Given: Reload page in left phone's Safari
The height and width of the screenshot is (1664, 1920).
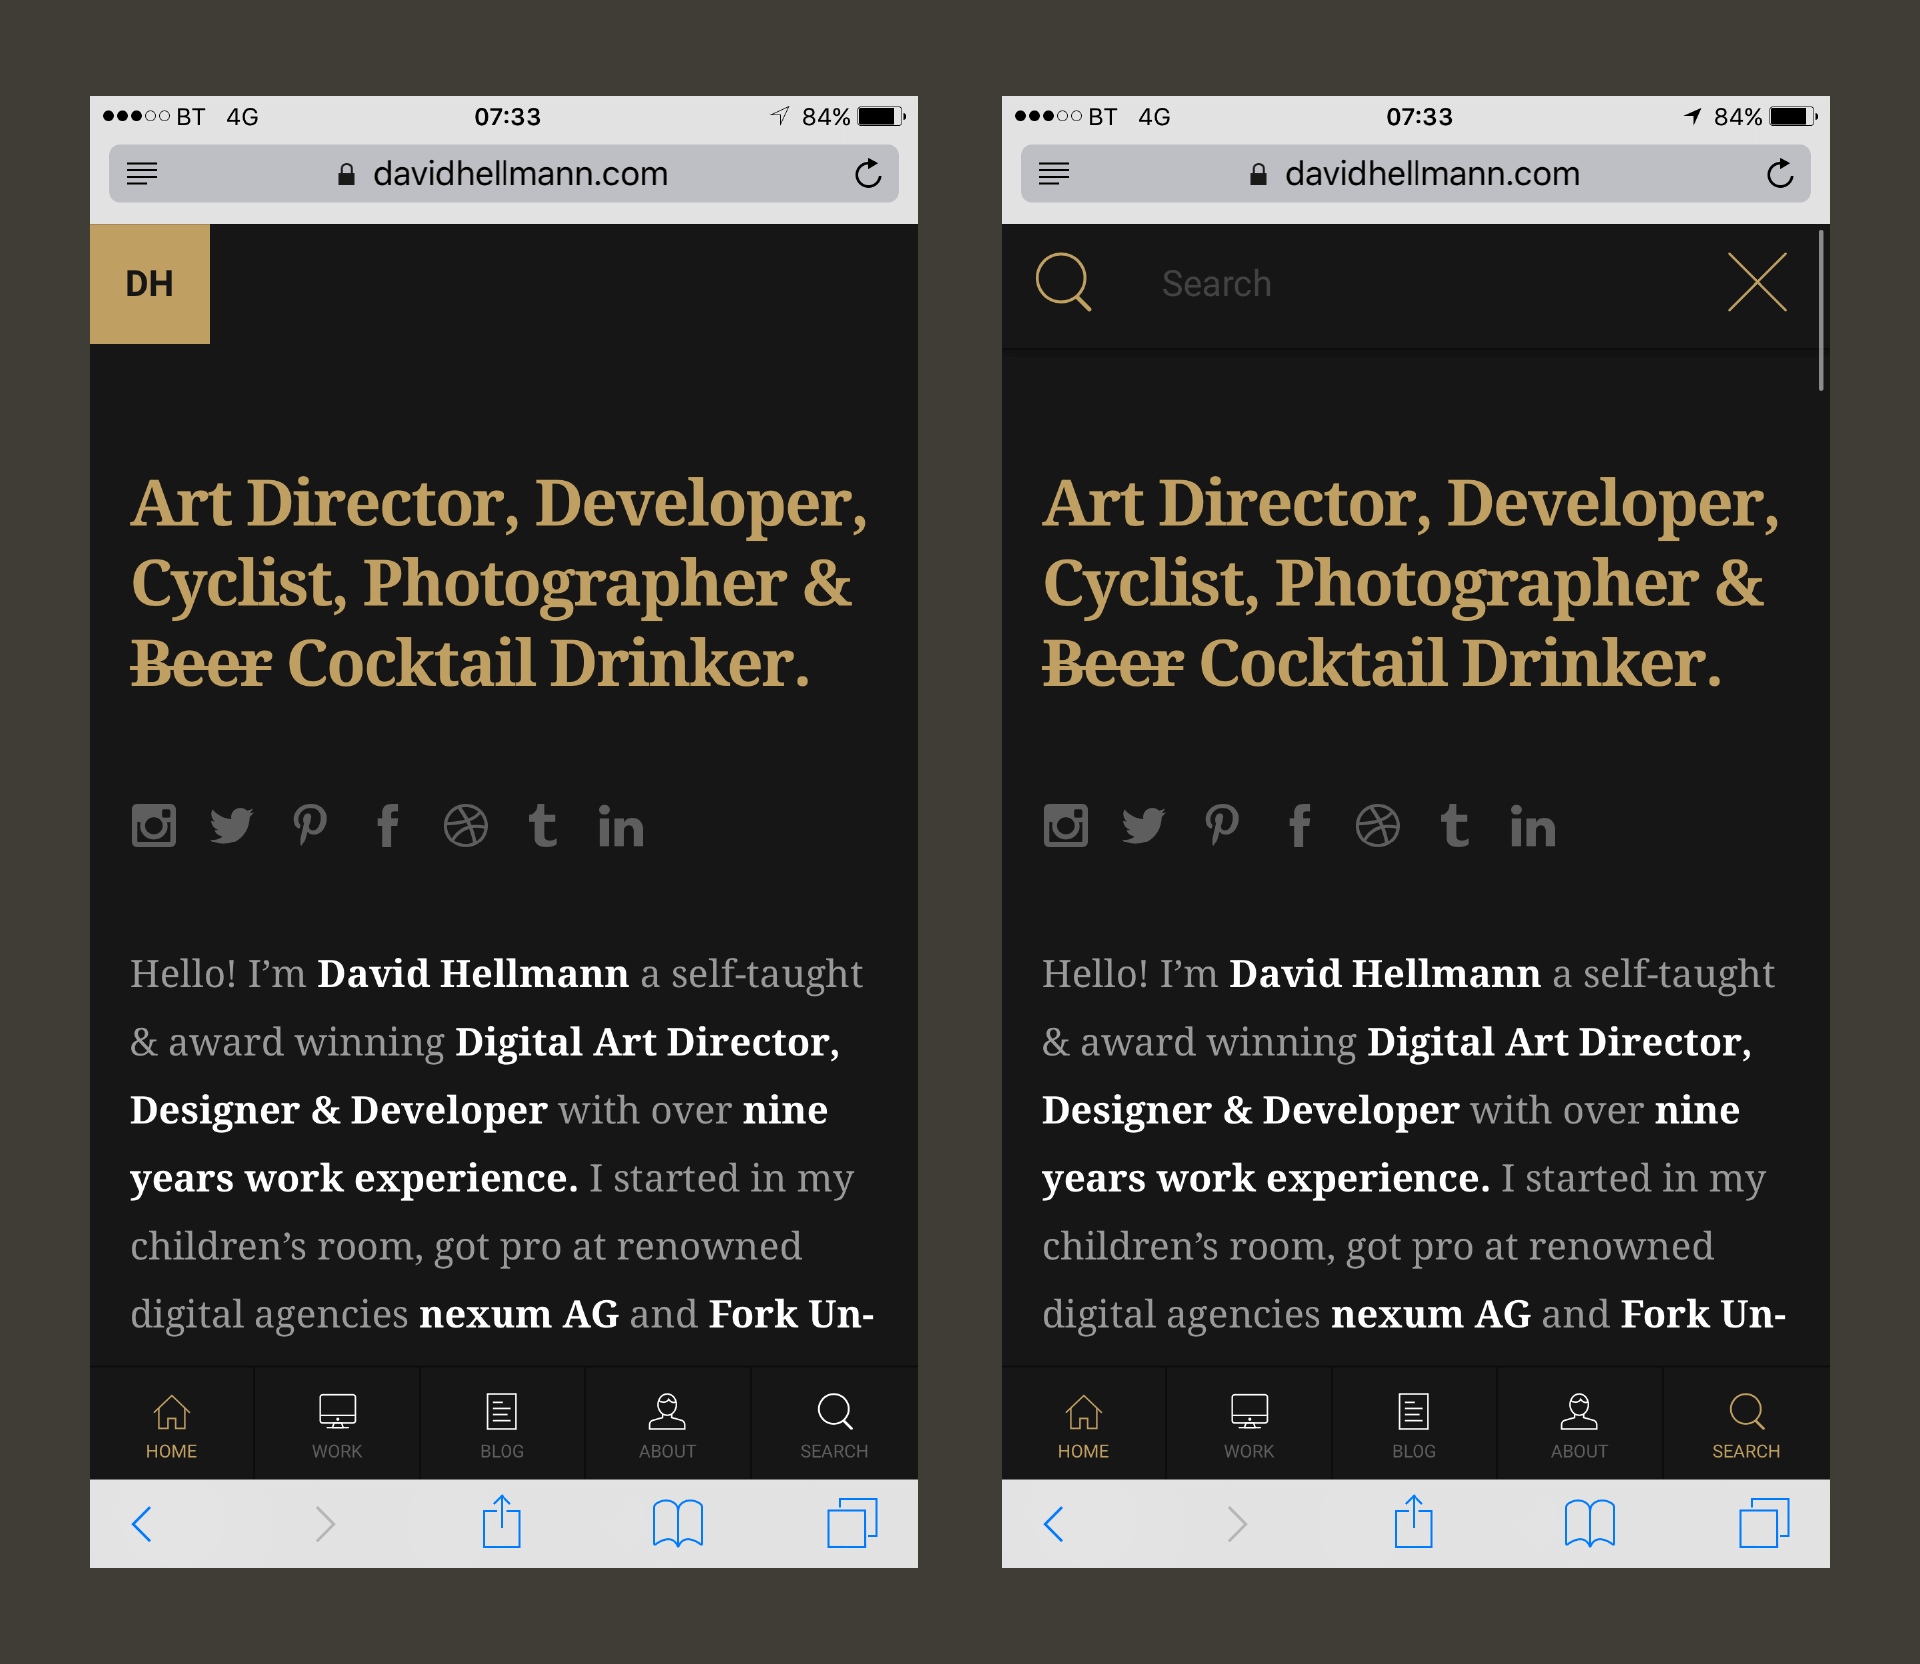Looking at the screenshot, I should coord(868,174).
